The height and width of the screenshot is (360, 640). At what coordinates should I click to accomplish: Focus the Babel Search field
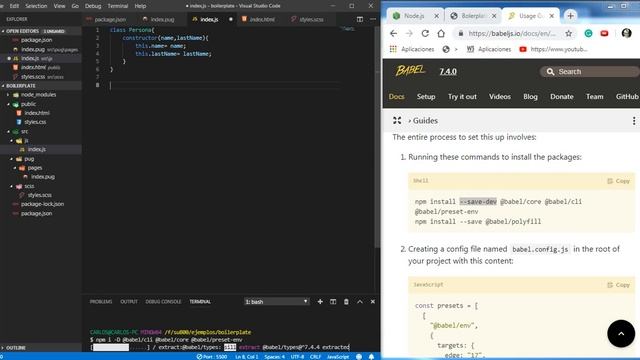589,71
